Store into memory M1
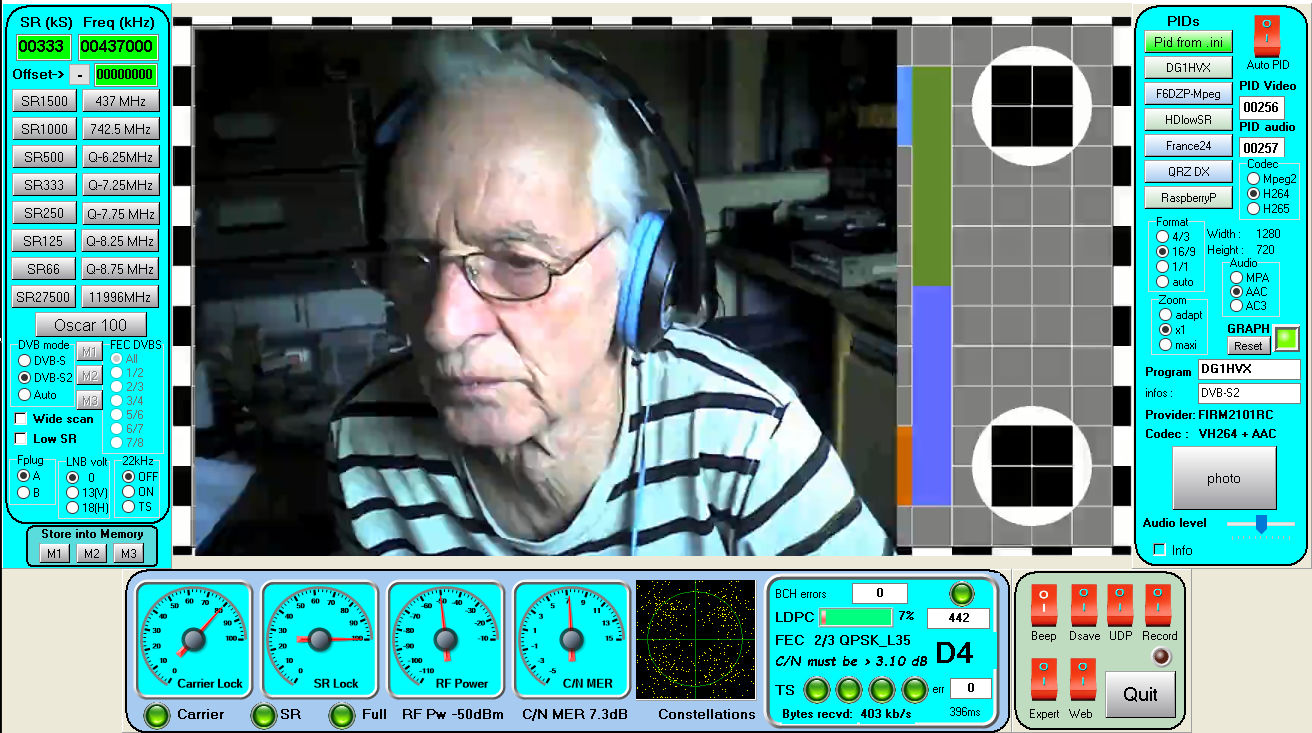1312x733 pixels. [x=54, y=554]
